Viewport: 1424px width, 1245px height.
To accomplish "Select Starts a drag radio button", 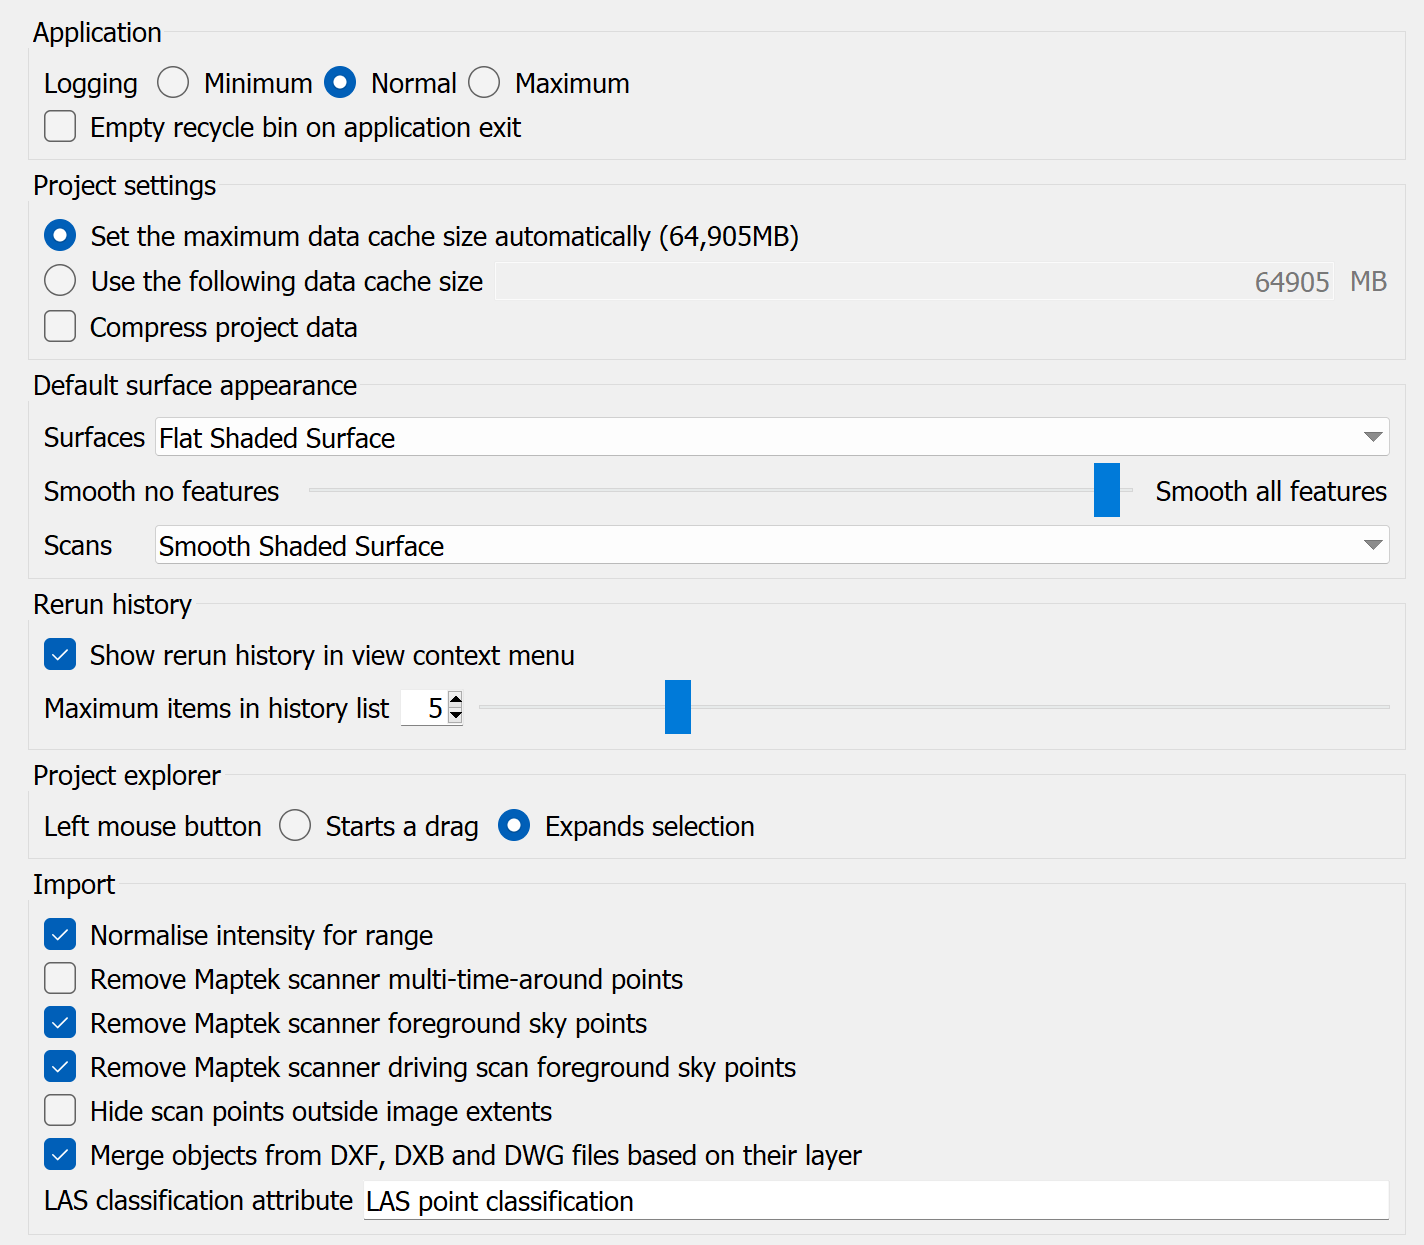I will tap(295, 826).
